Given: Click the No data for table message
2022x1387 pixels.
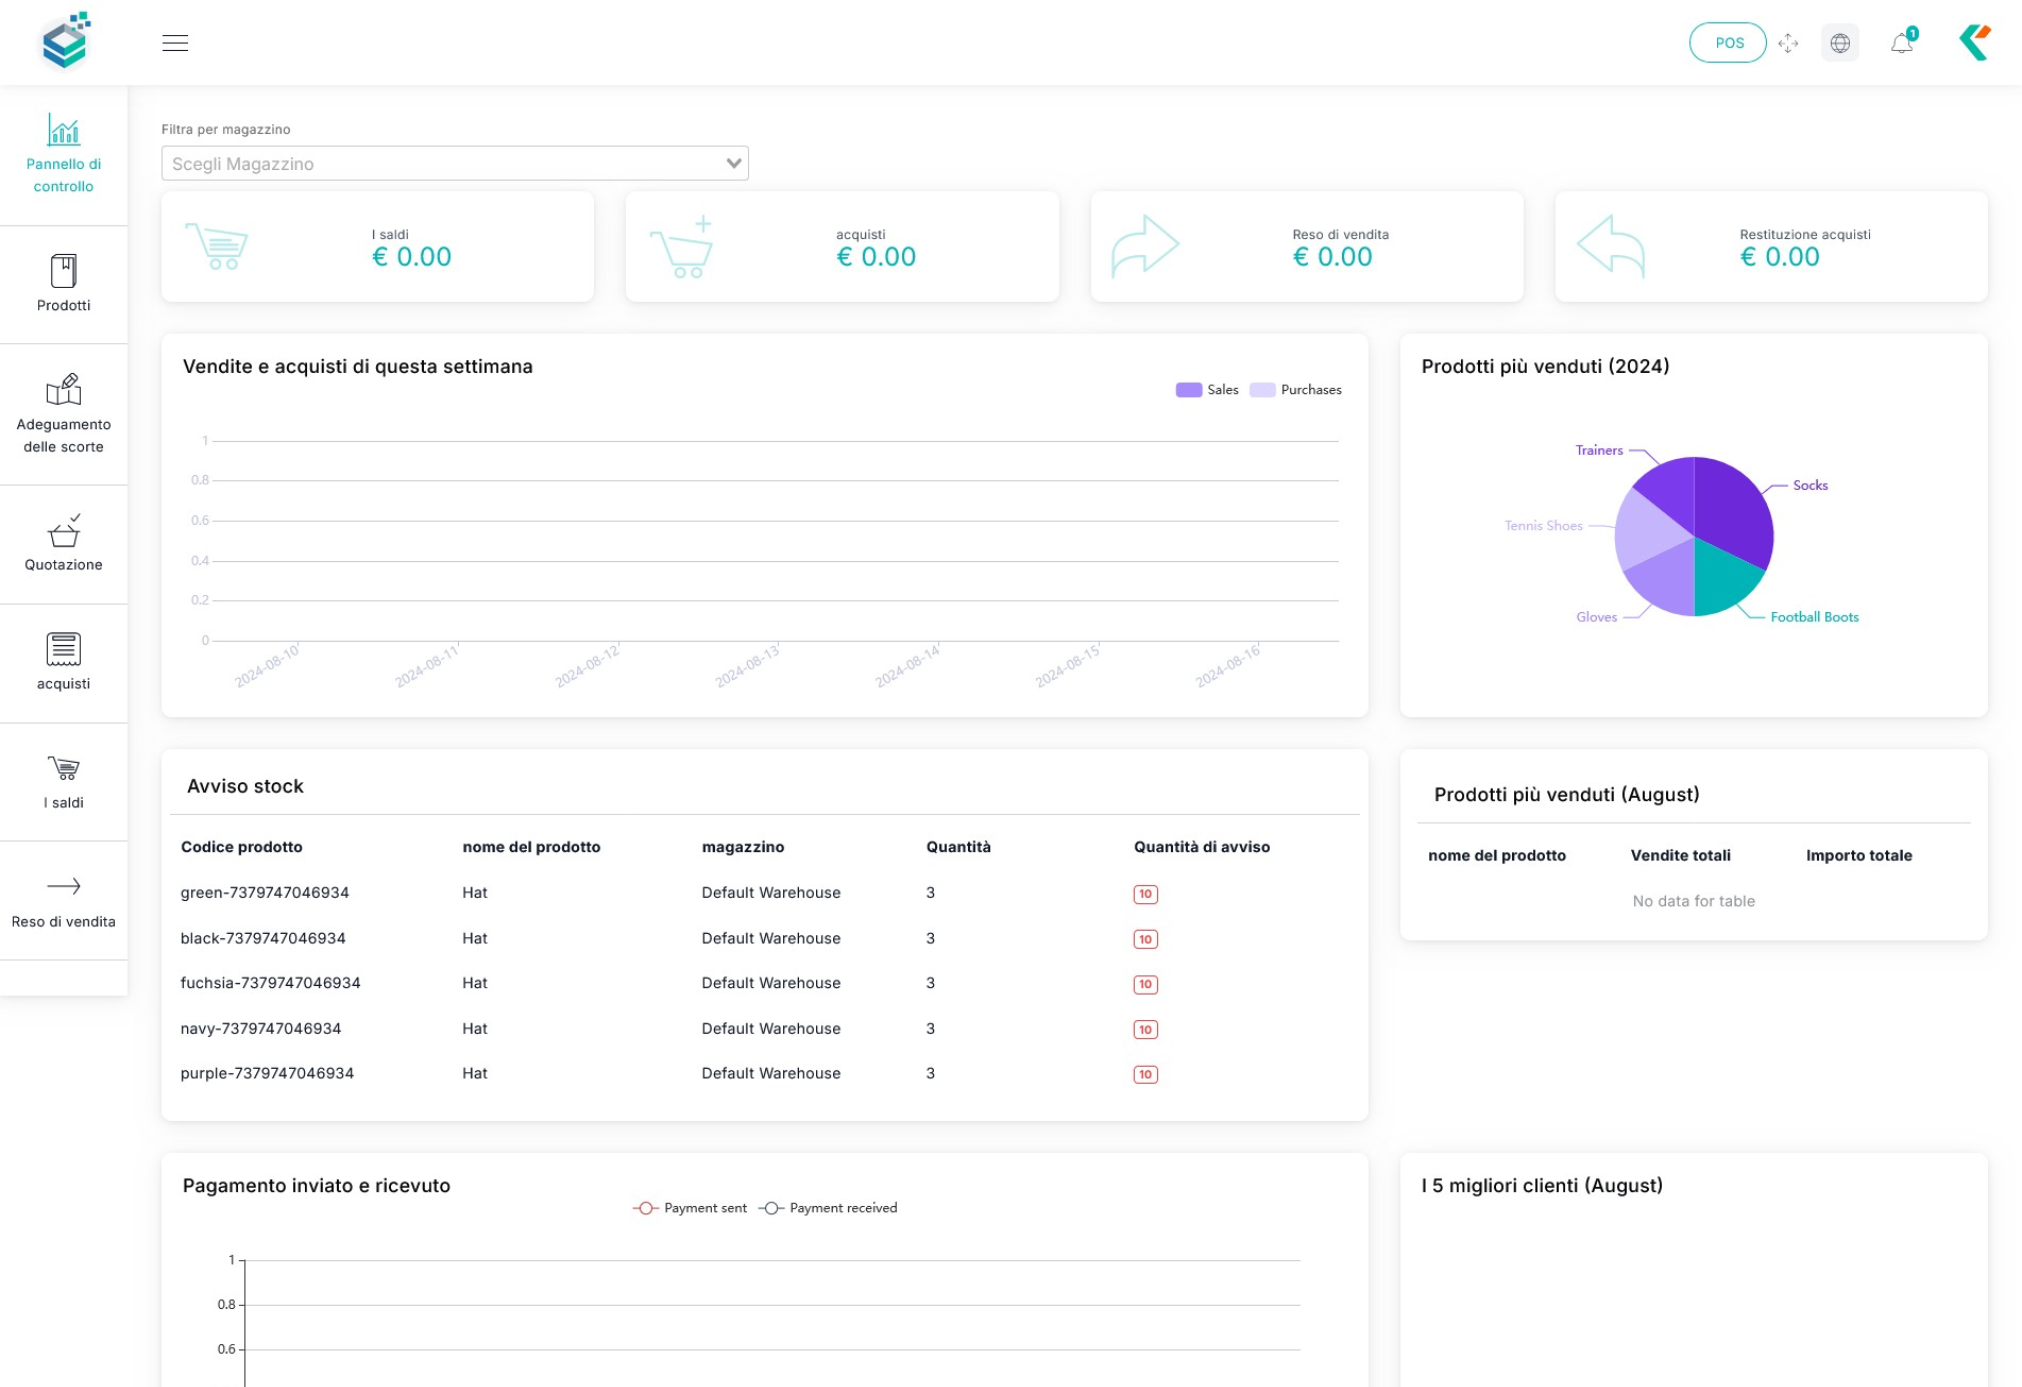Looking at the screenshot, I should click(x=1693, y=901).
